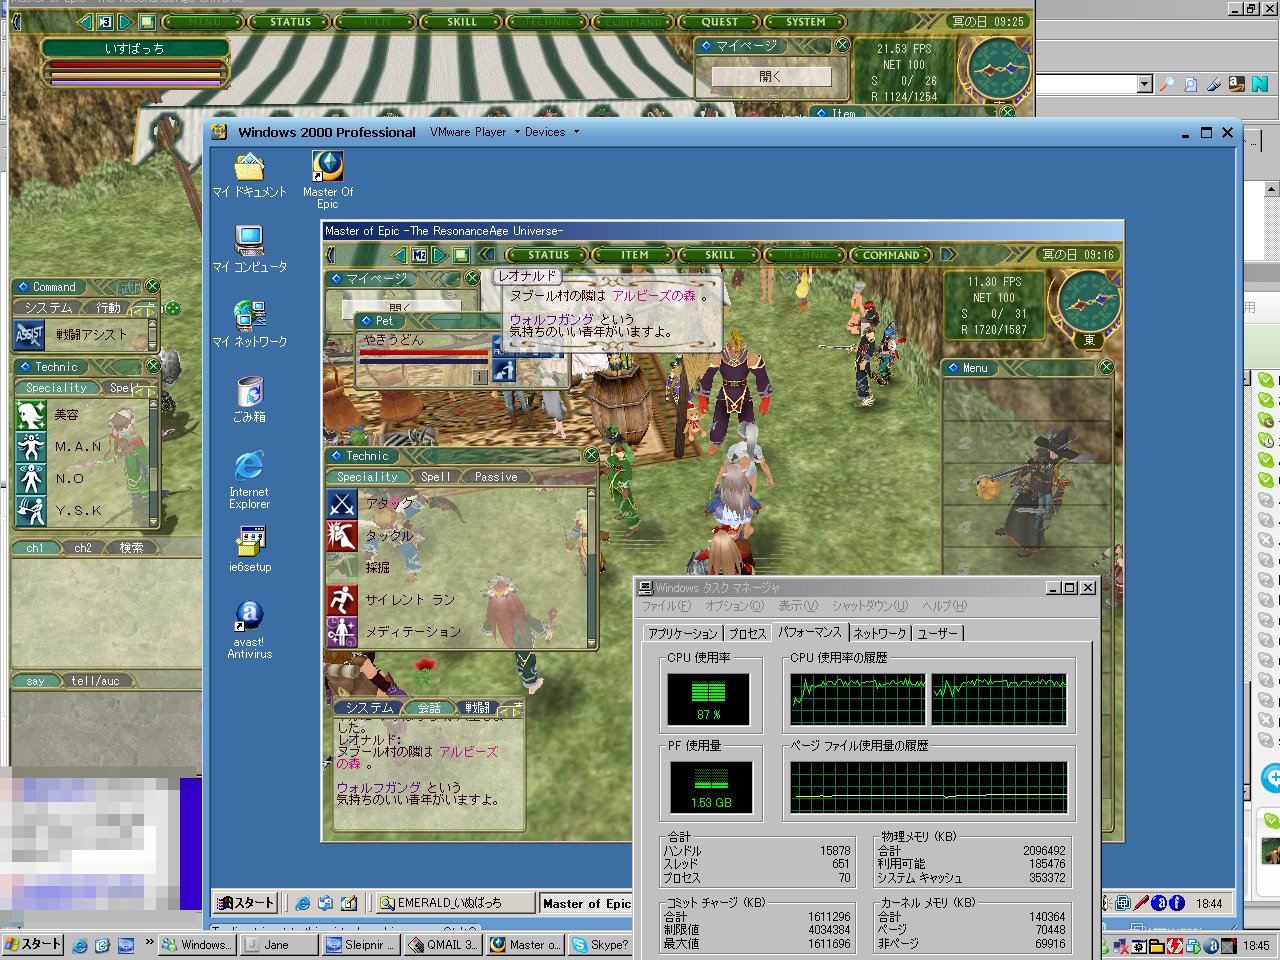Select the Internet Explorer desktop icon
Screen dimensions: 1280x960
(249, 480)
